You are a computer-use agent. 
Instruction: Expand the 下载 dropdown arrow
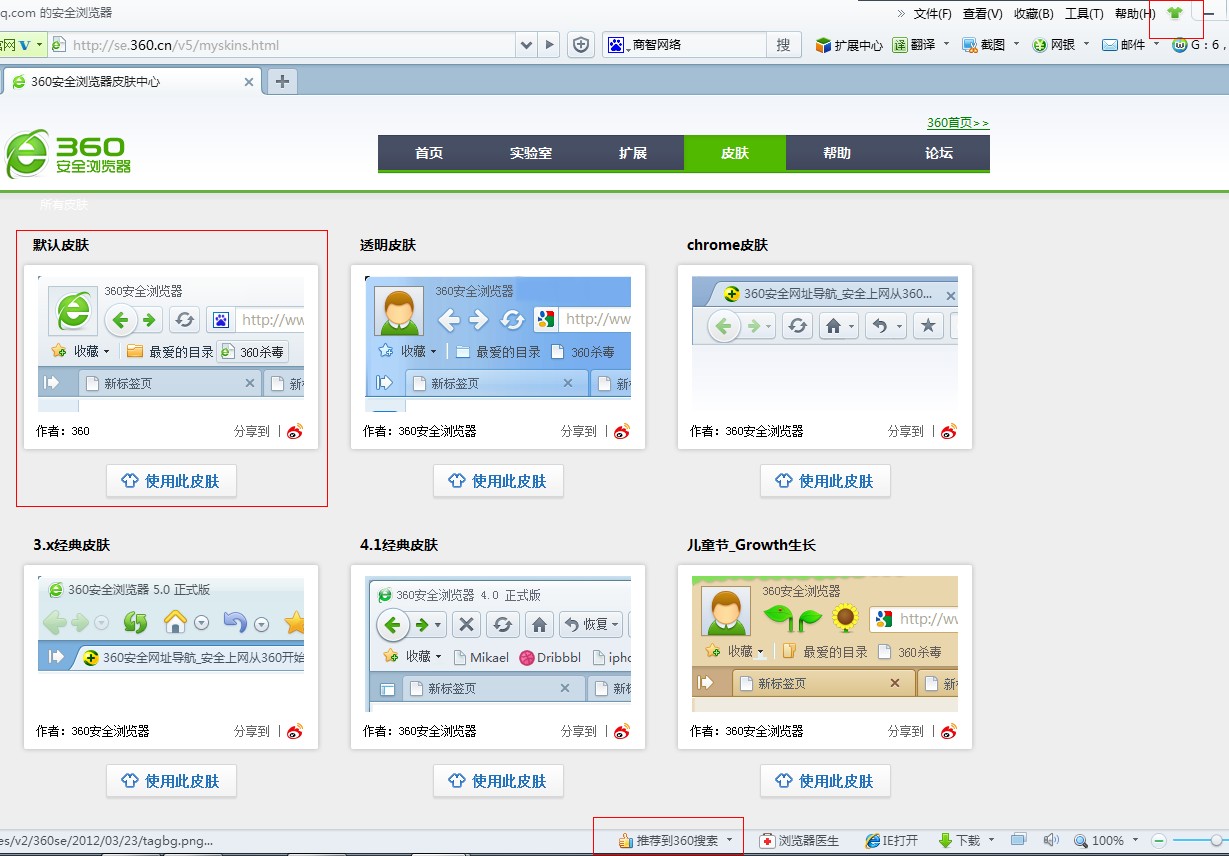992,841
